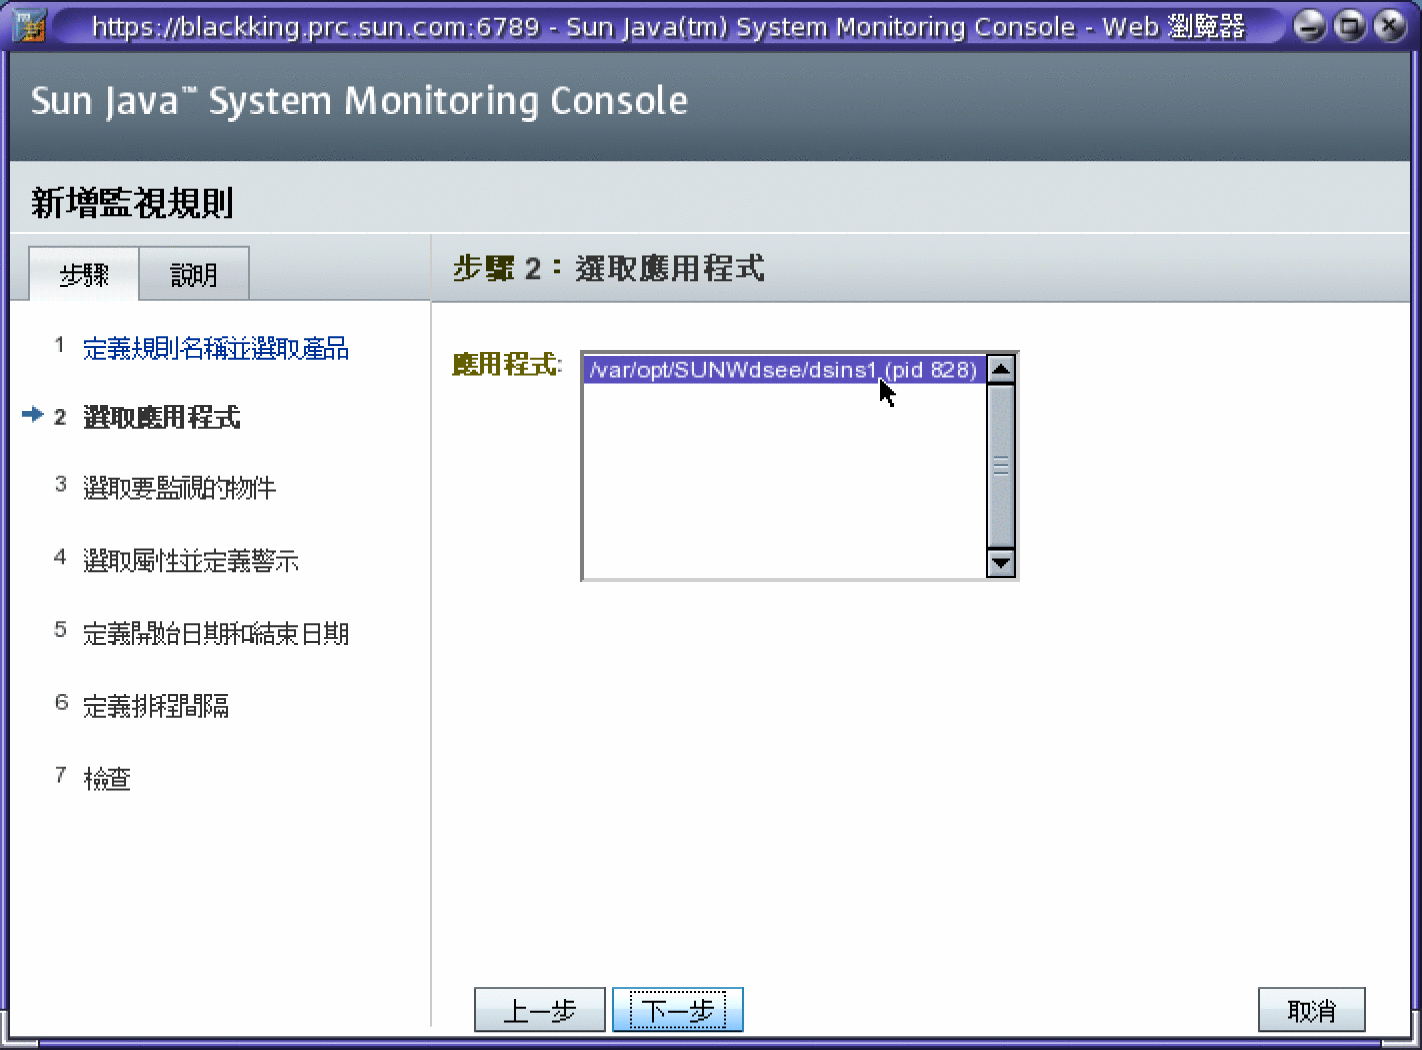The height and width of the screenshot is (1050, 1422).
Task: Click the current-step arrow indicator beside step 2
Action: click(x=33, y=414)
